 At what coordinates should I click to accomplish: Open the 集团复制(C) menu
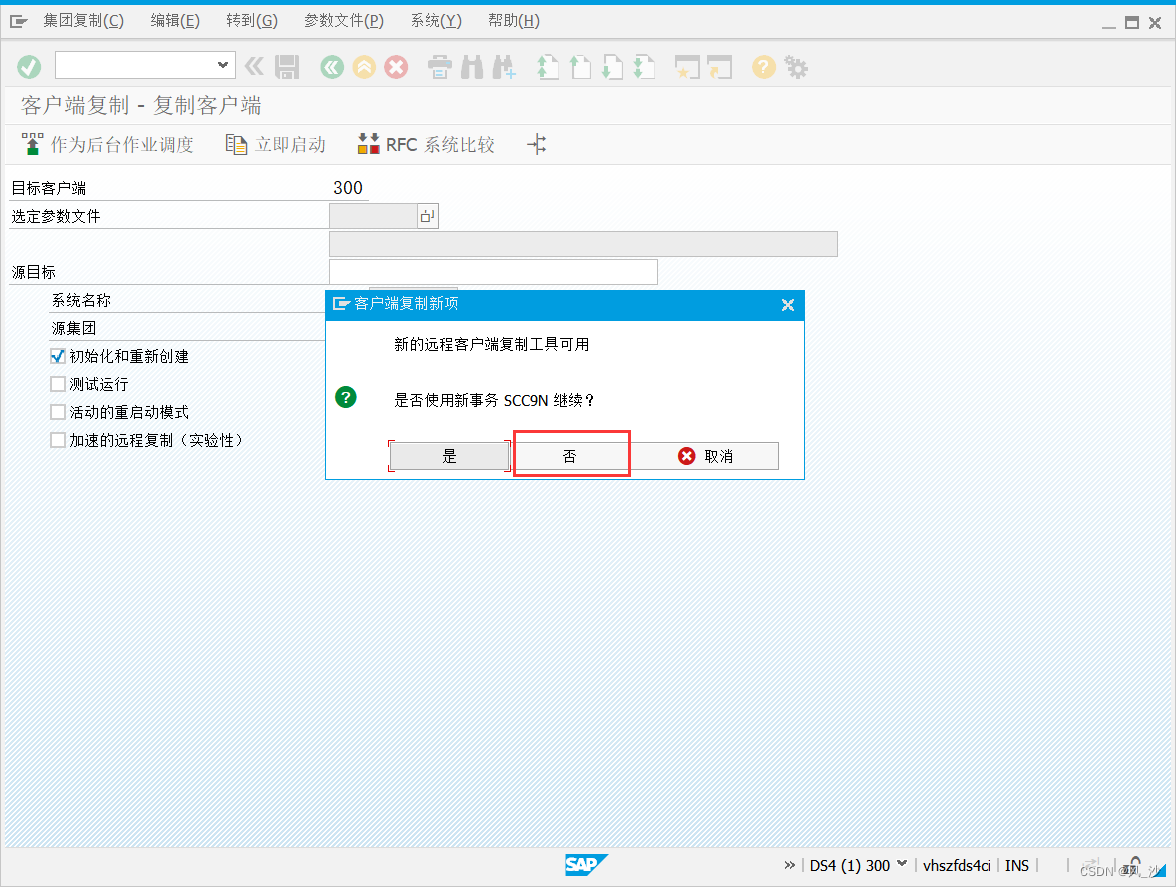(83, 21)
